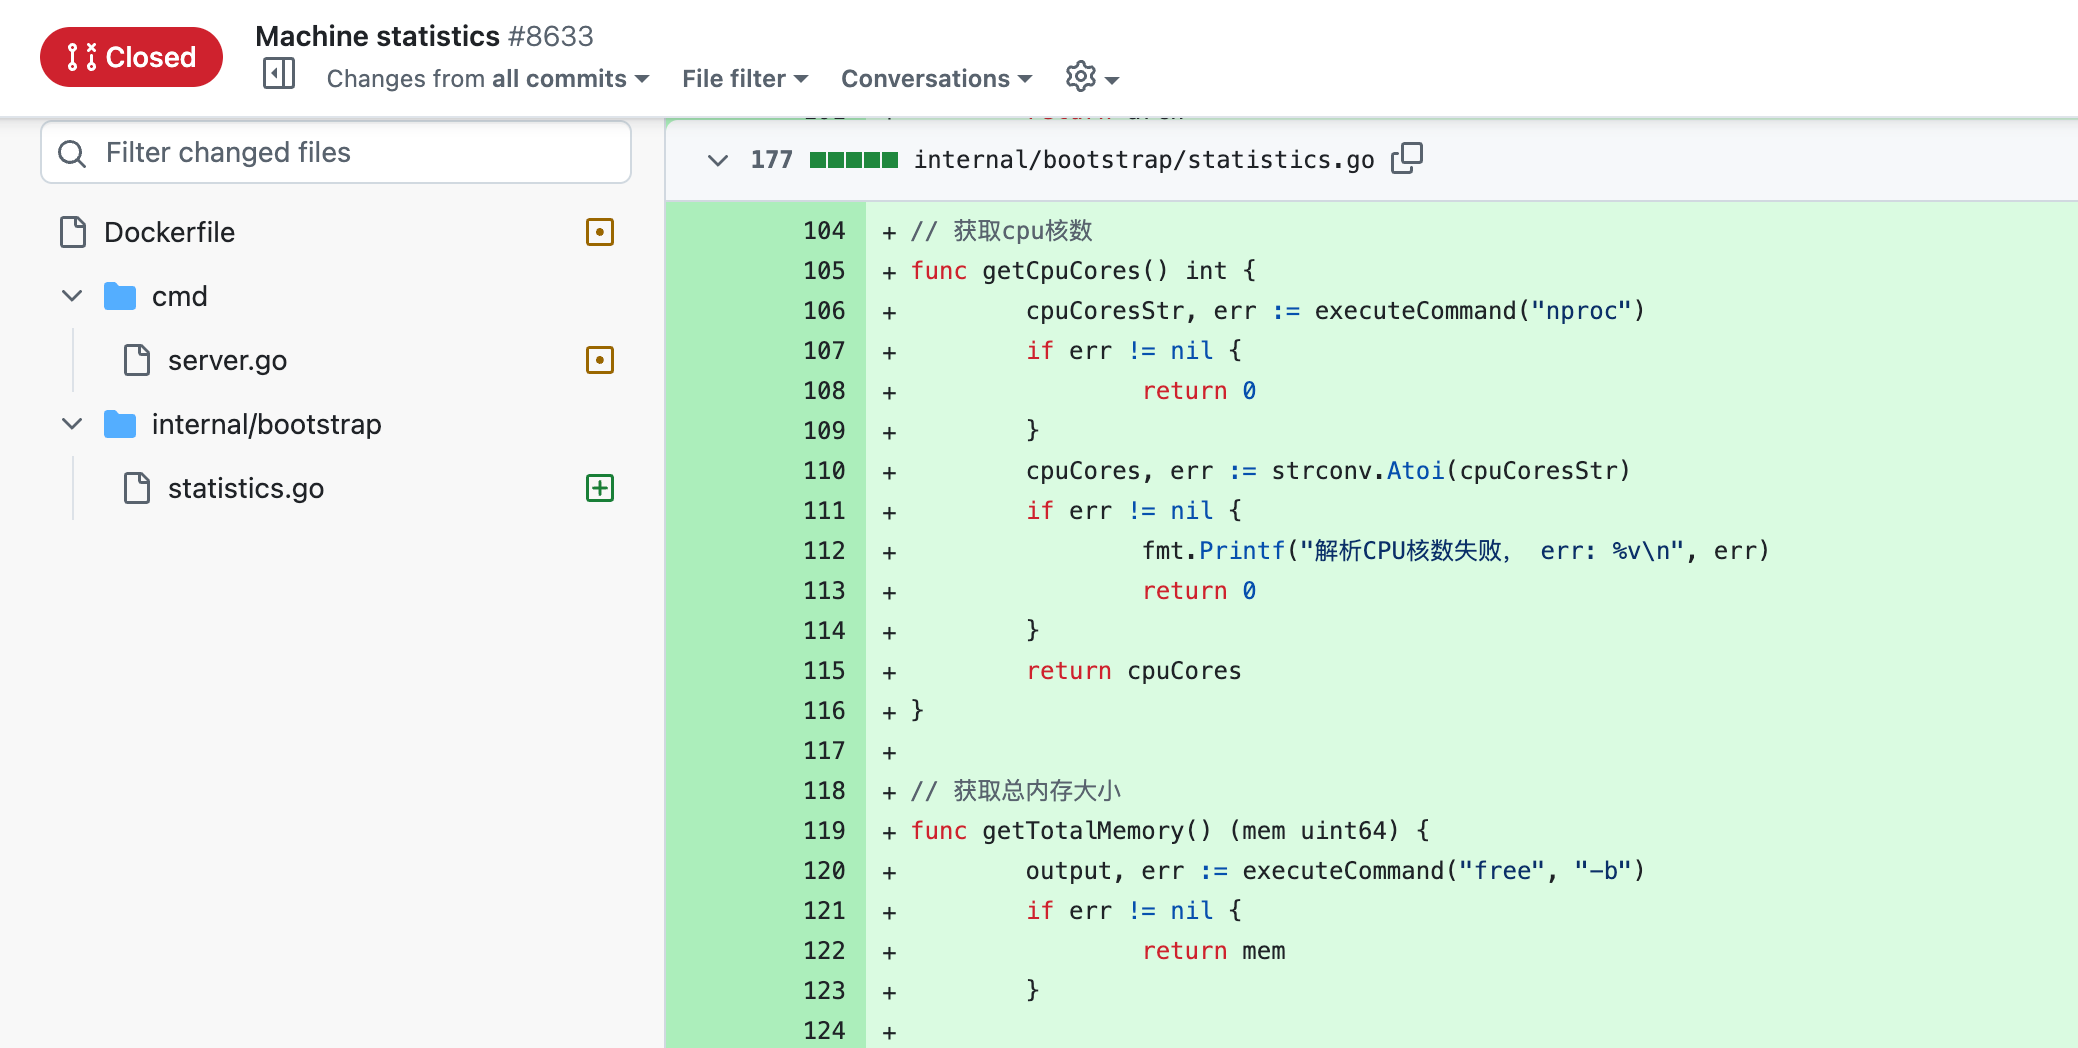Click the modified status icon beside Dockerfile
Screen dimensions: 2078x1048
click(x=599, y=232)
